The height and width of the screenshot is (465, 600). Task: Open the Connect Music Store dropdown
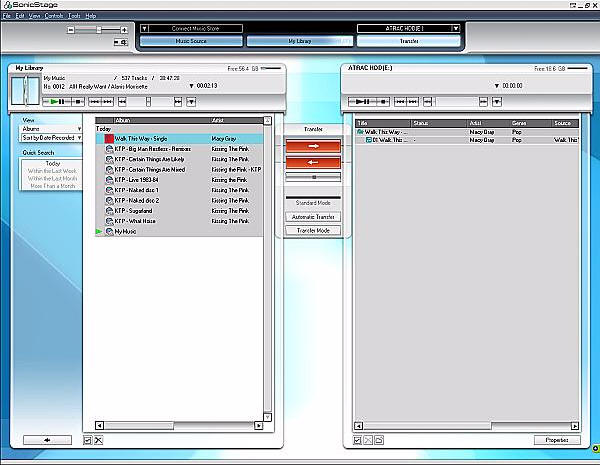click(194, 29)
